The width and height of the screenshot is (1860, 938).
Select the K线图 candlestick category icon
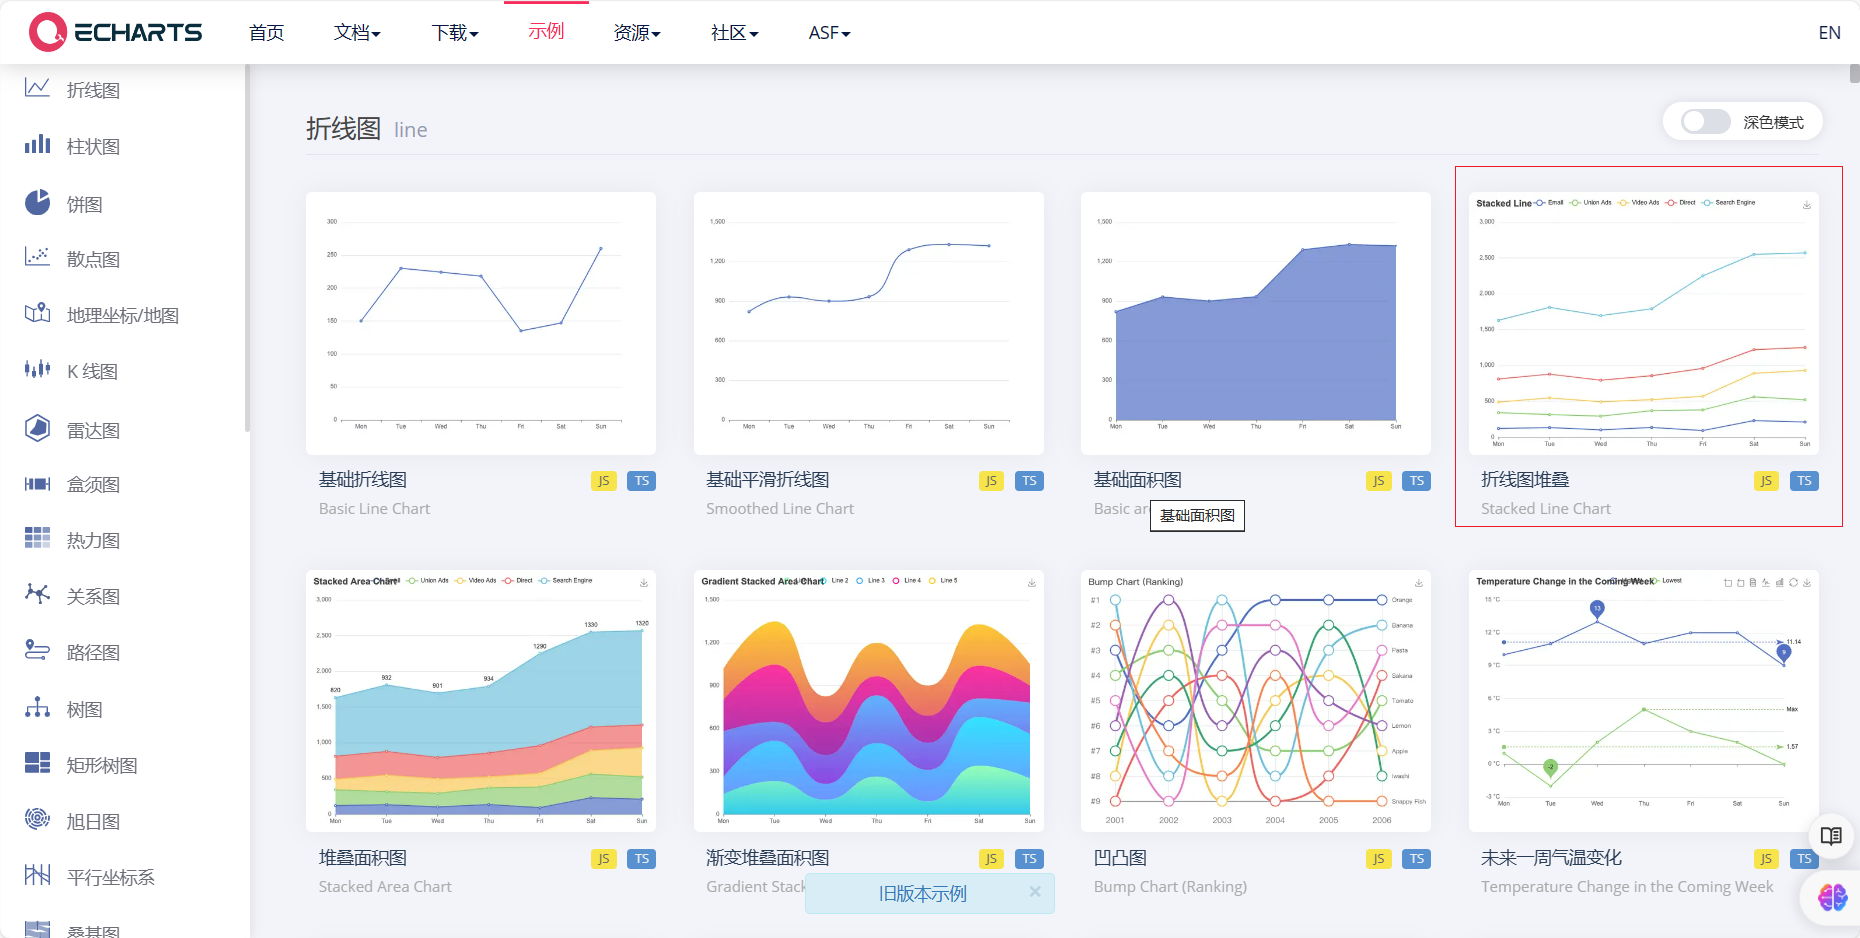(x=36, y=369)
